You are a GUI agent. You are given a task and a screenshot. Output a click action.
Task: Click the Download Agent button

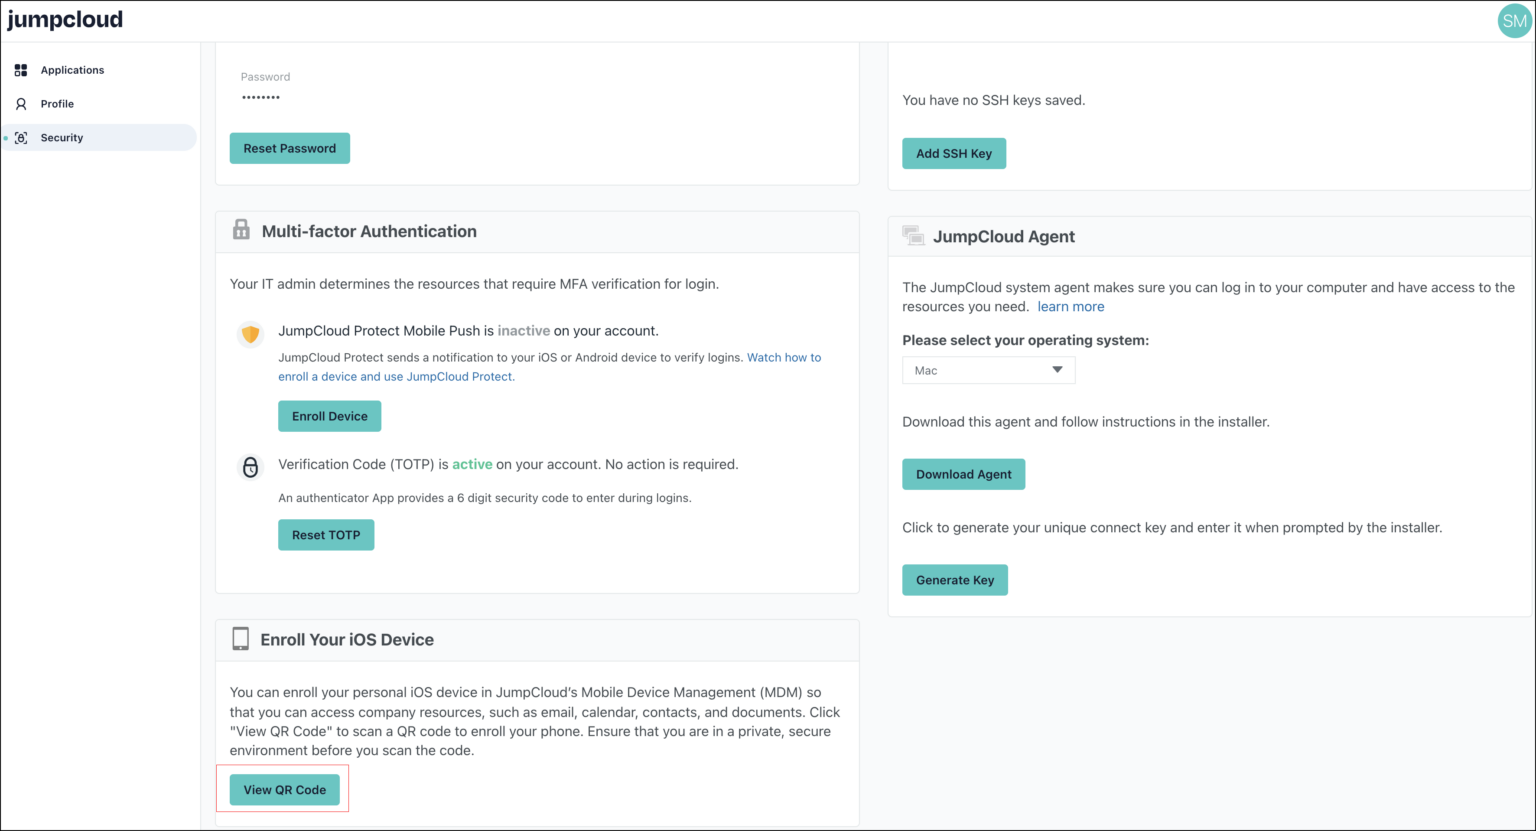coord(963,473)
